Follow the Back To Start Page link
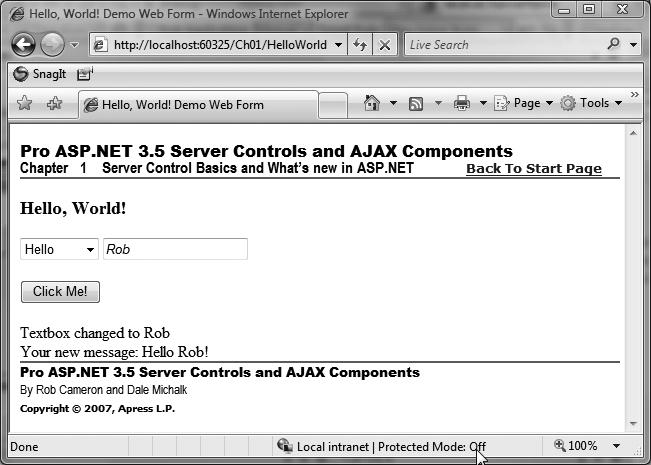Screen dimensions: 651x465 pos(534,169)
